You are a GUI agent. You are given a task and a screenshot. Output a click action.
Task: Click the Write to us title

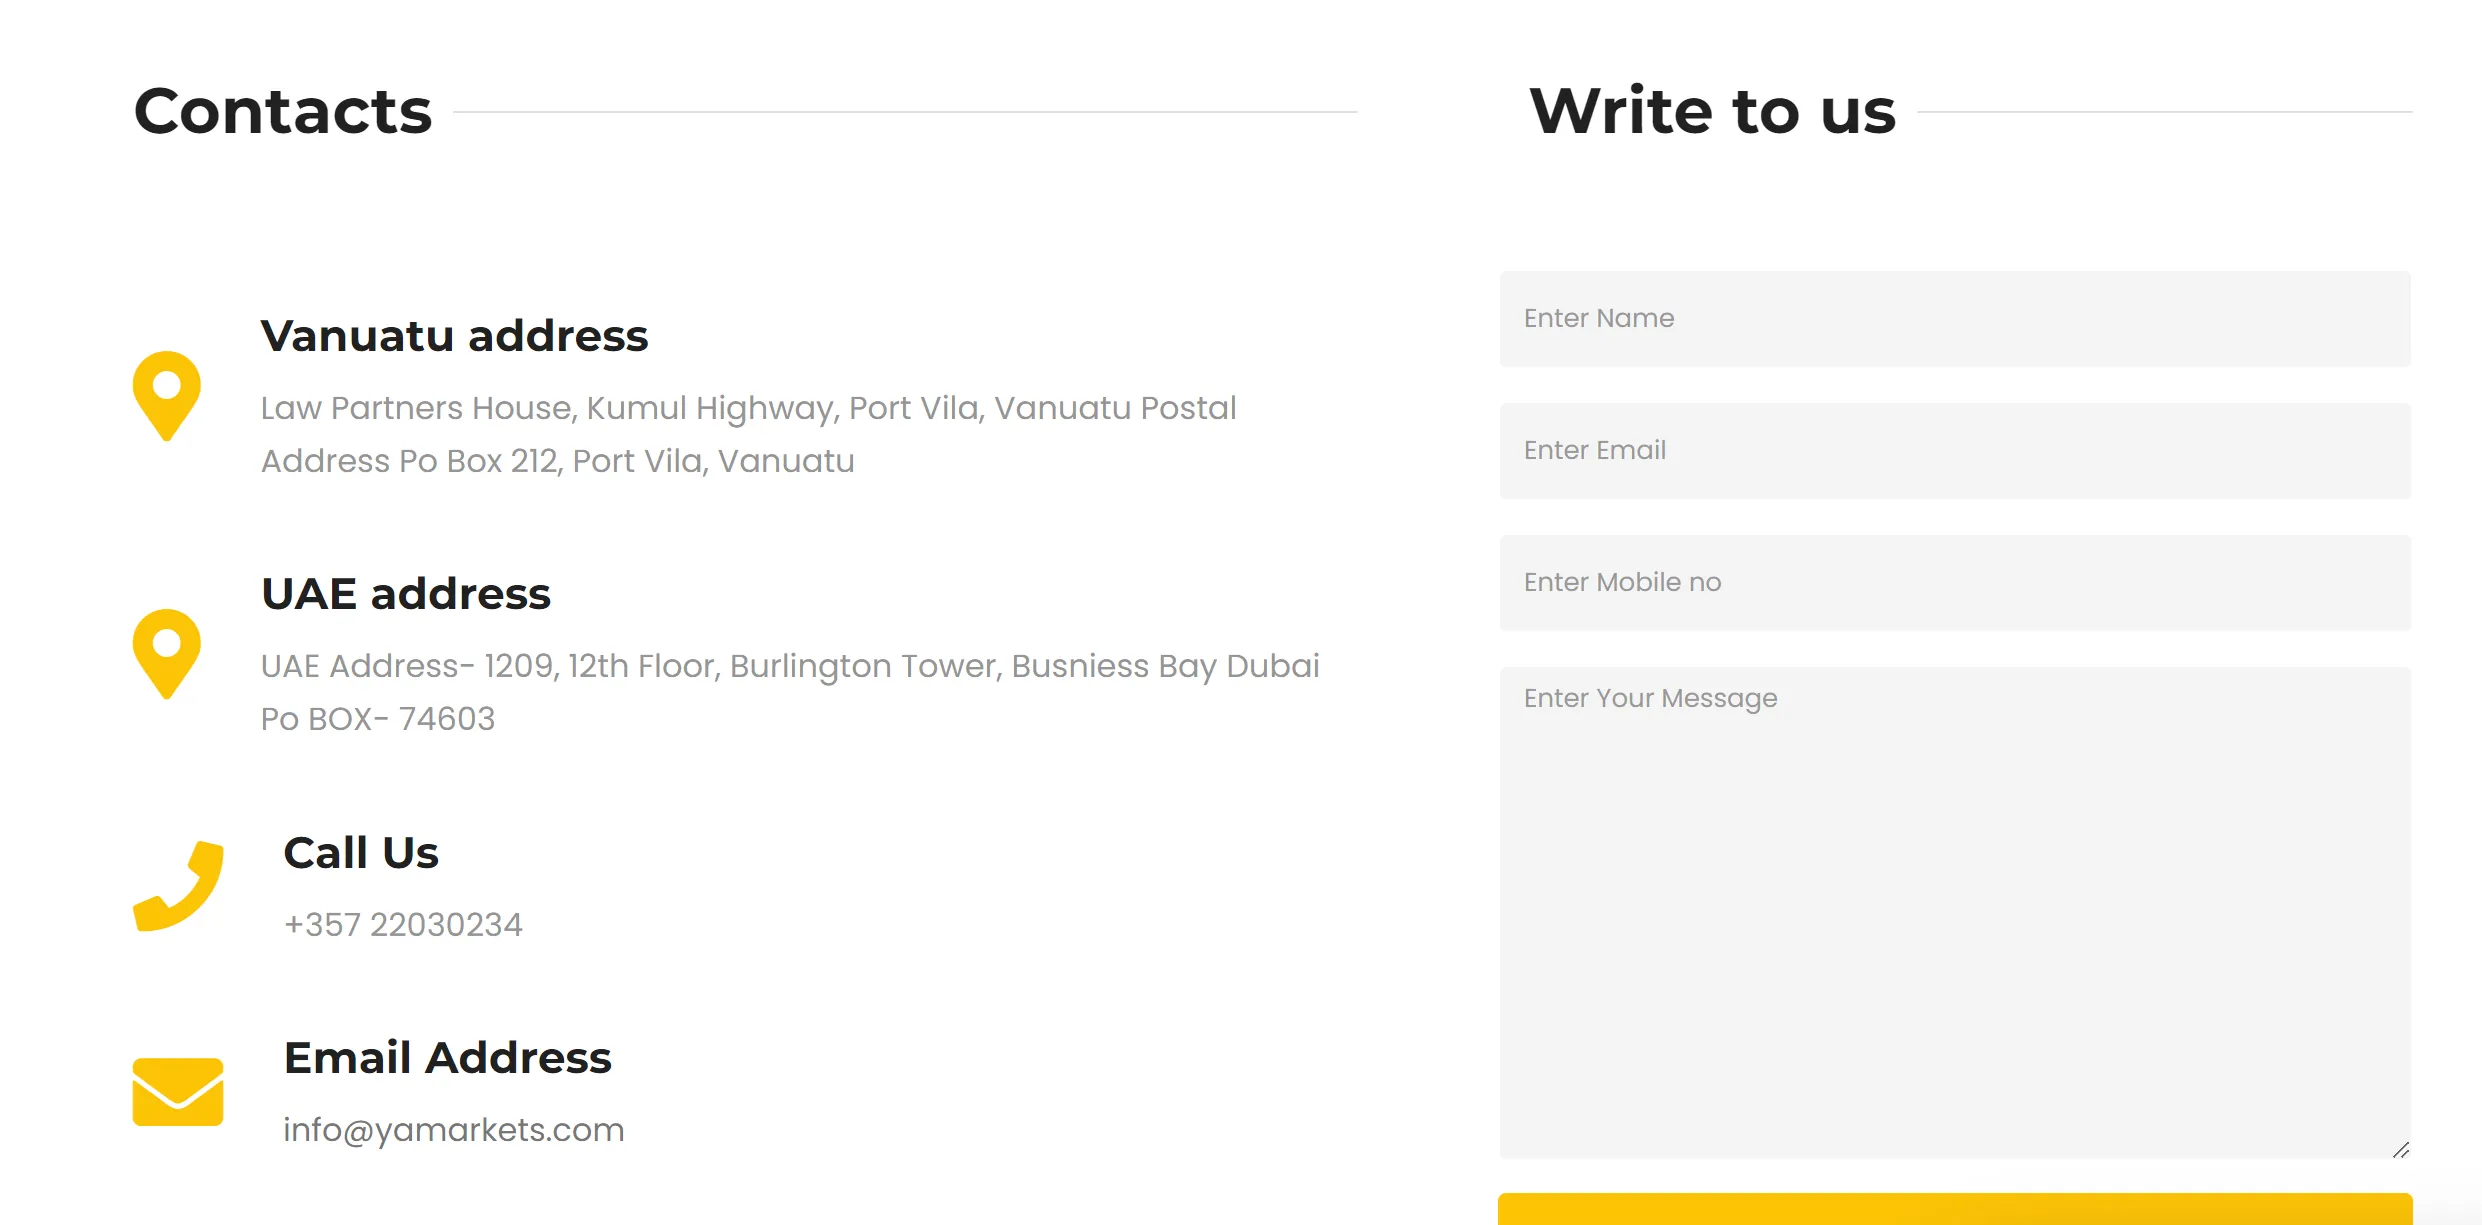click(1712, 110)
